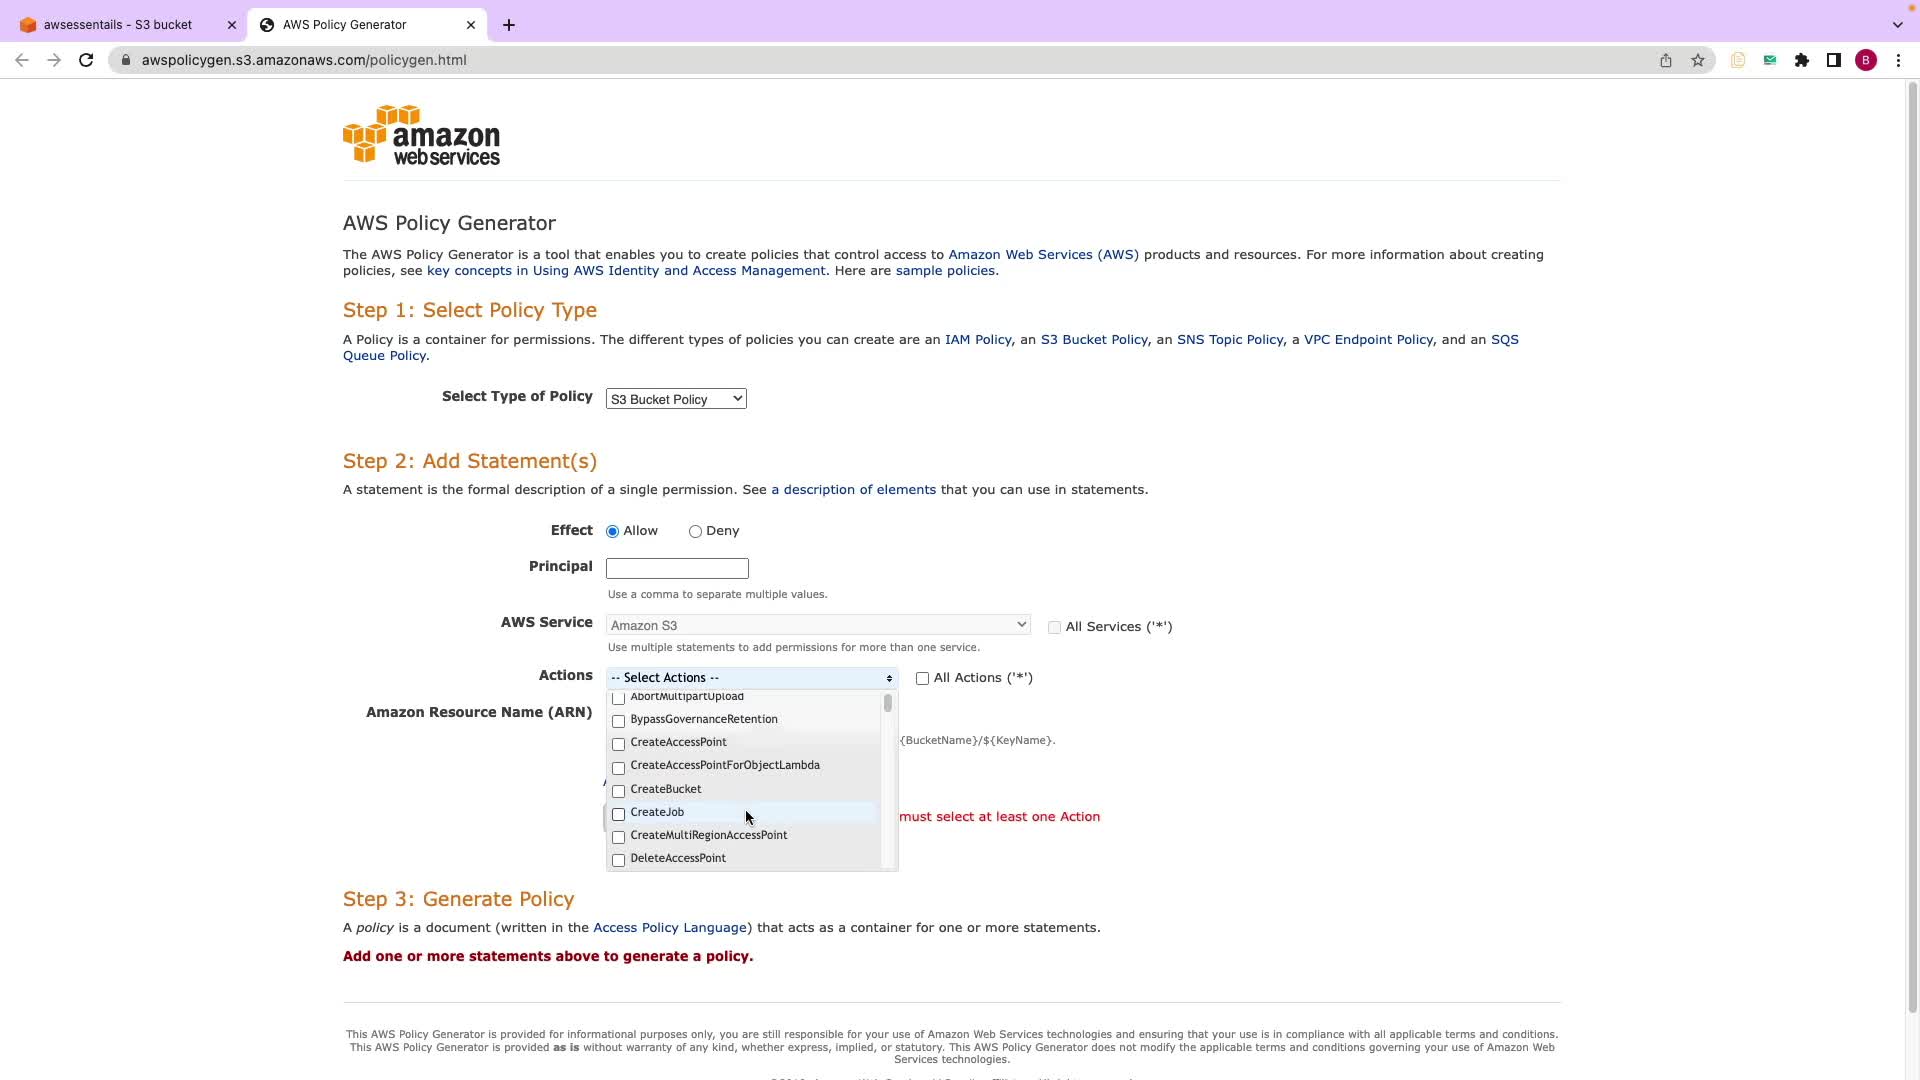Select the Deny effect radio button

click(x=695, y=532)
